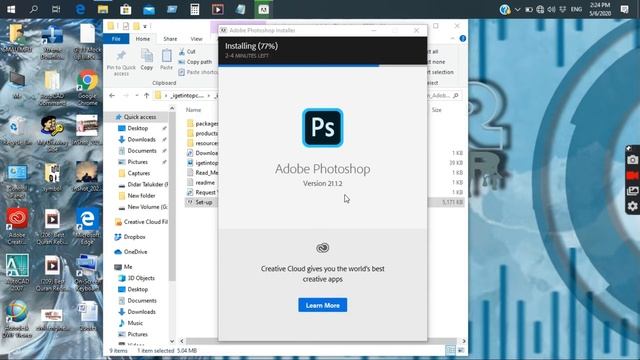The width and height of the screenshot is (640, 360).
Task: Open Microsoft Store from the taskbar
Action: (126, 9)
